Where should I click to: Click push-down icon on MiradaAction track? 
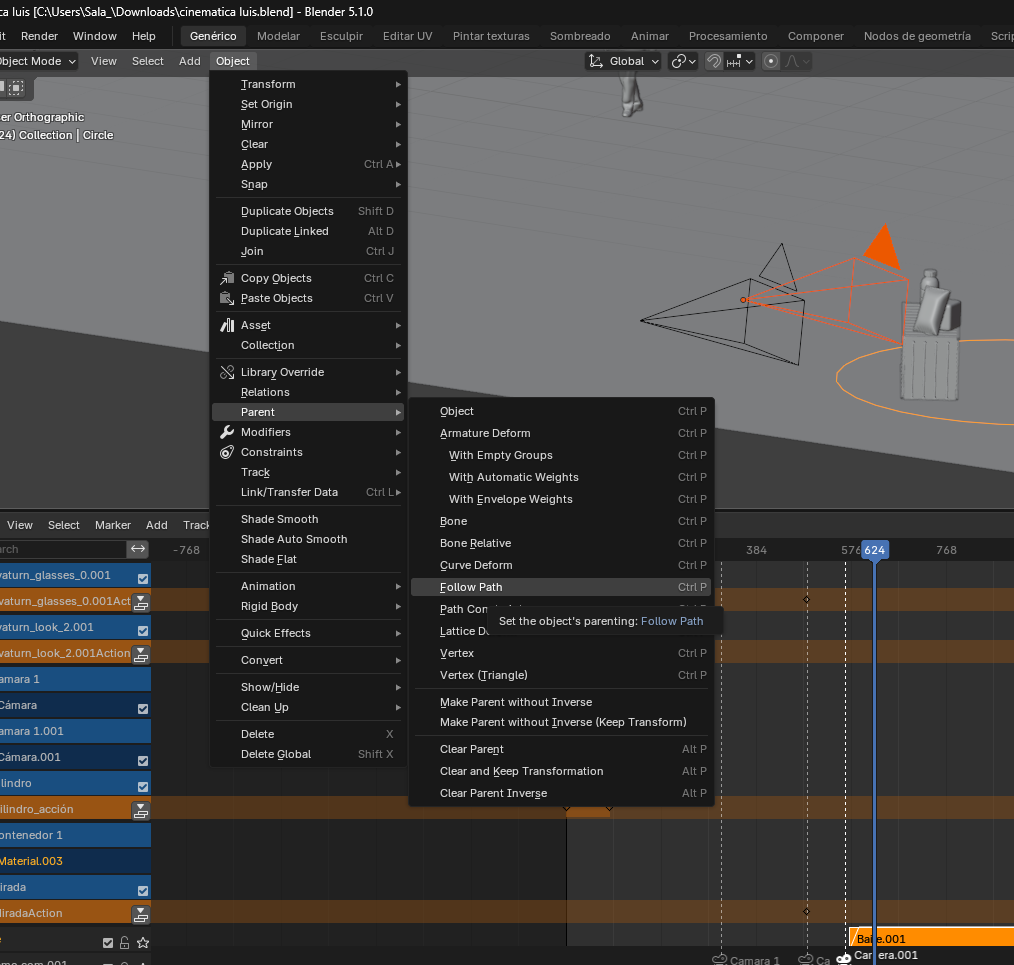click(x=141, y=913)
